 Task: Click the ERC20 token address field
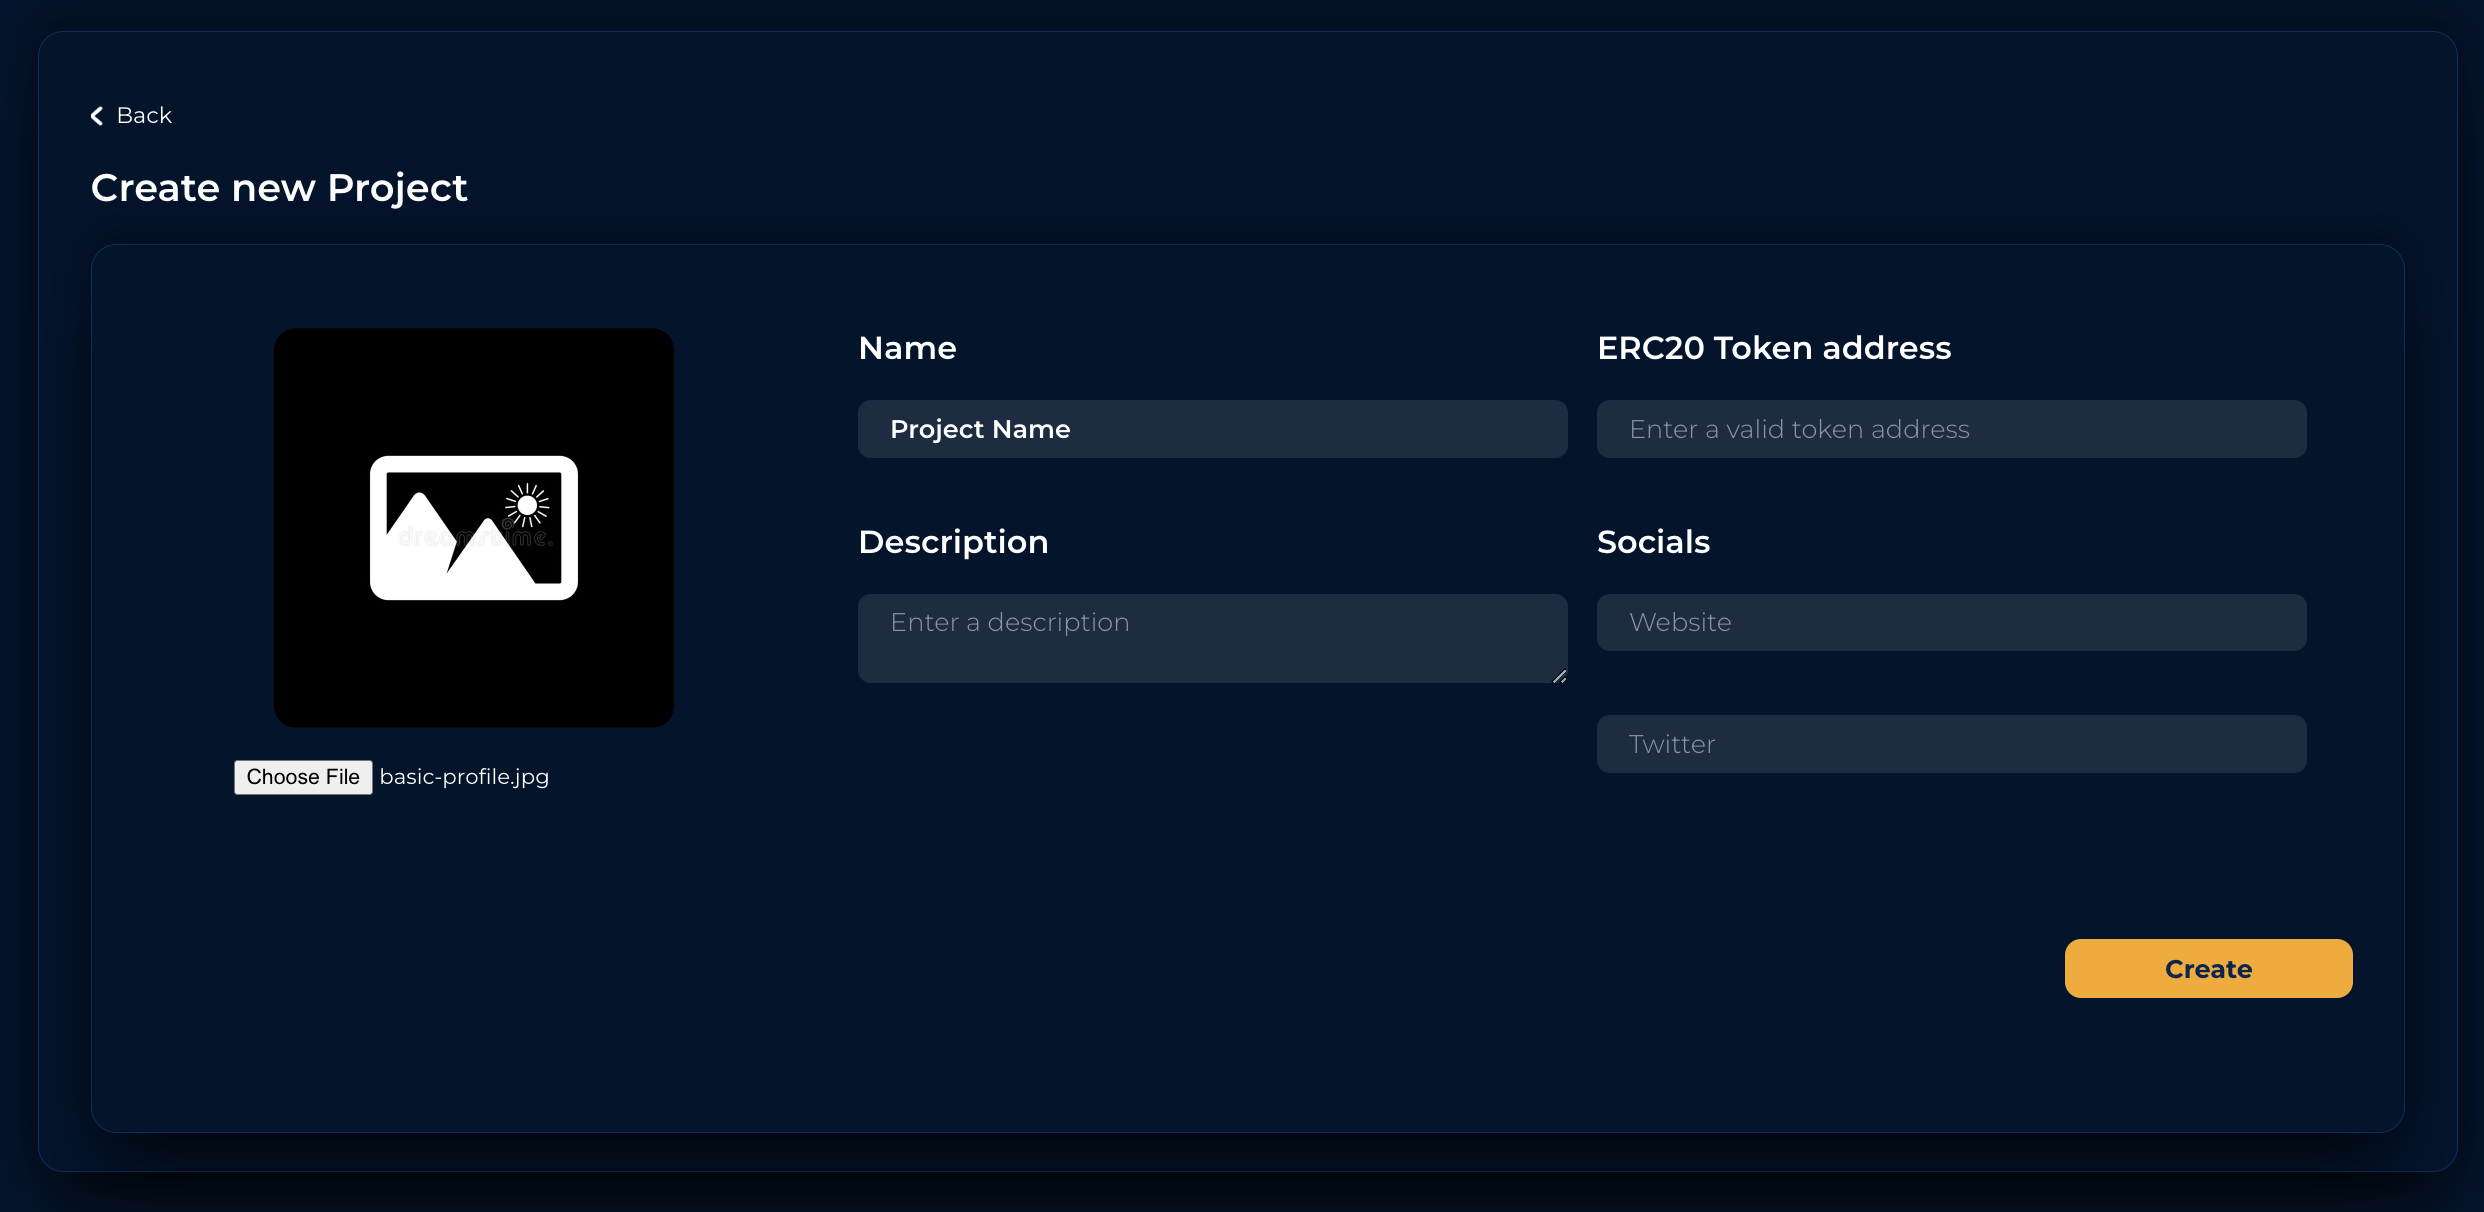(x=1951, y=429)
